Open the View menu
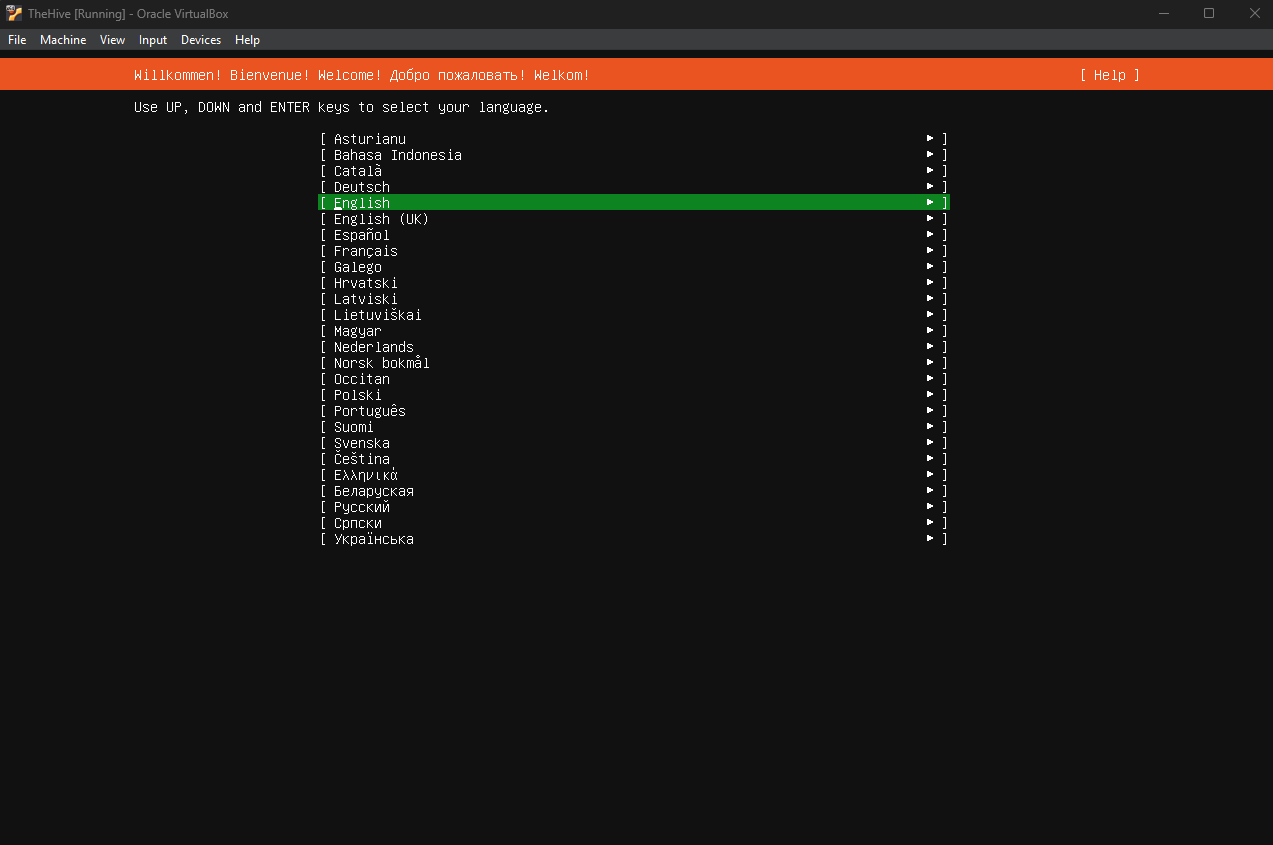Screen dimensions: 1273x845 tap(112, 40)
